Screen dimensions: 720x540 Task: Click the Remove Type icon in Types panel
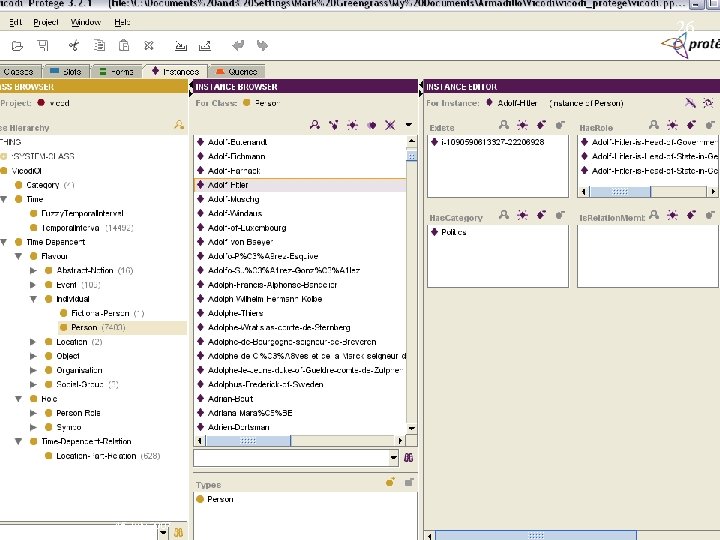(x=409, y=482)
